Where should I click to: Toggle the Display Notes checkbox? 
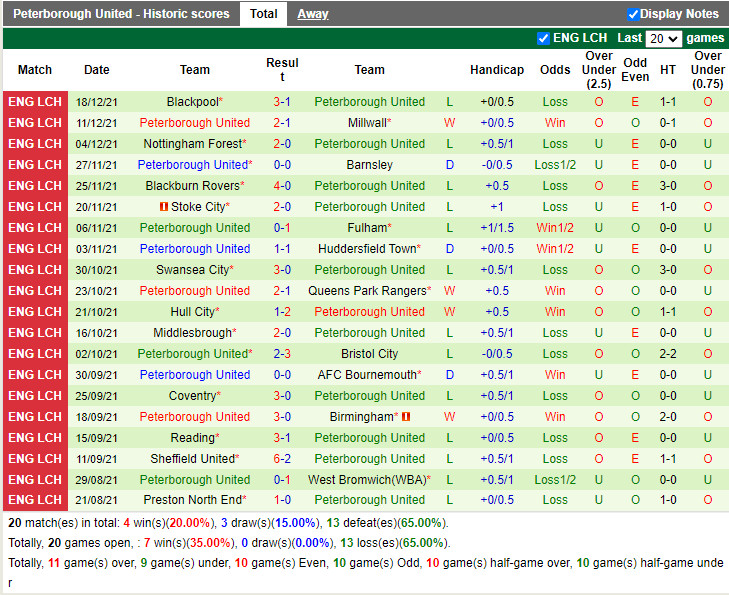click(633, 14)
